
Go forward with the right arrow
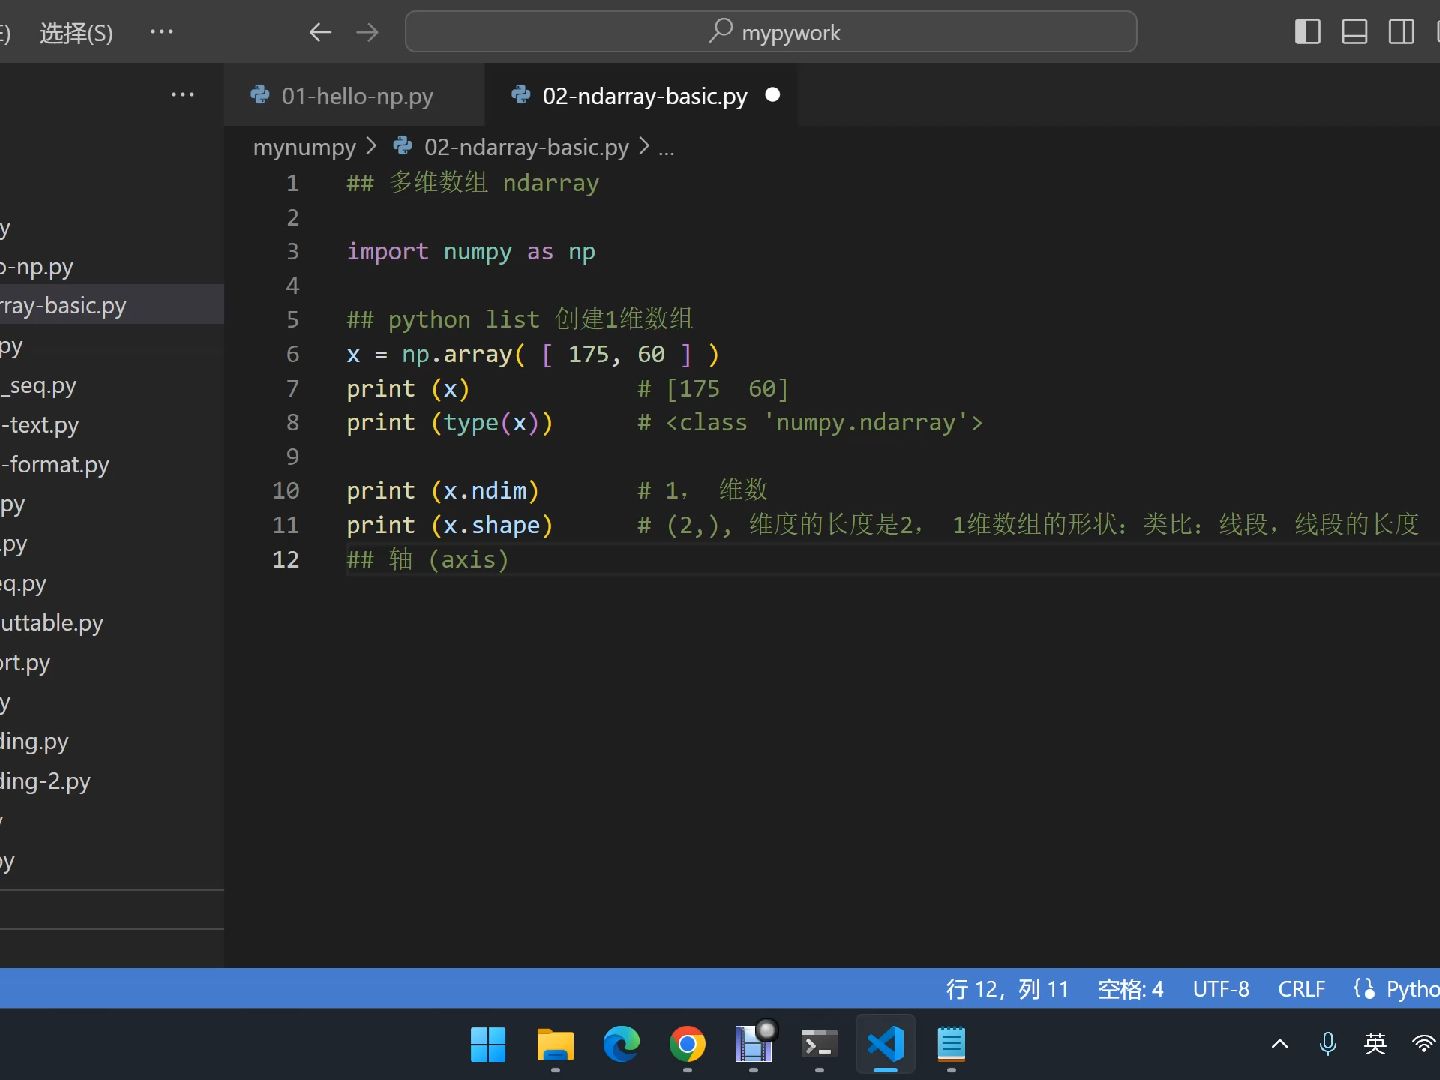(367, 32)
